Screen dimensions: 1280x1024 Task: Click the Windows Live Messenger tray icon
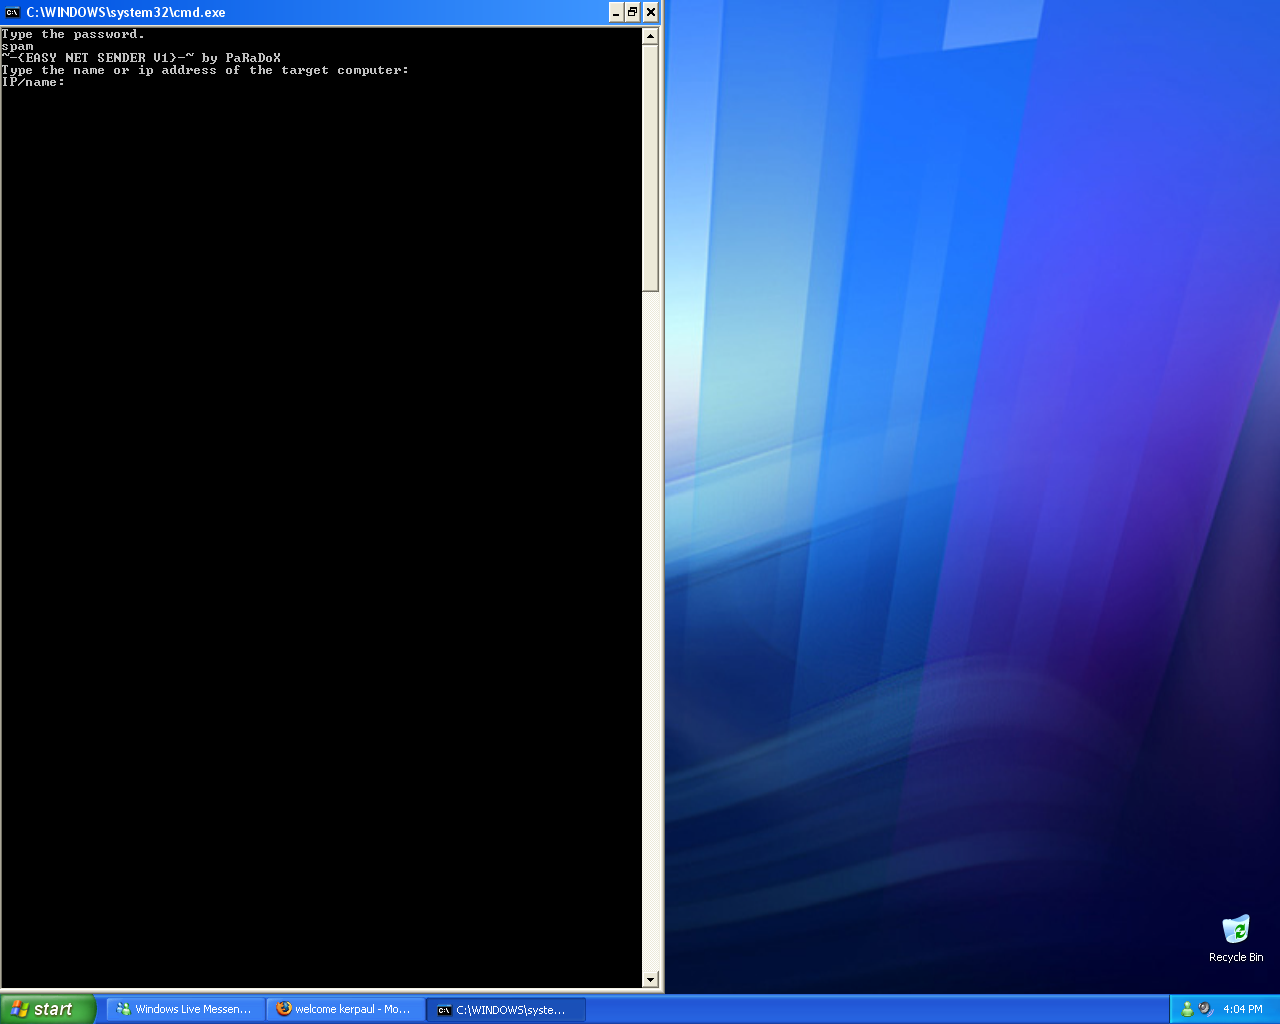coord(1188,1009)
